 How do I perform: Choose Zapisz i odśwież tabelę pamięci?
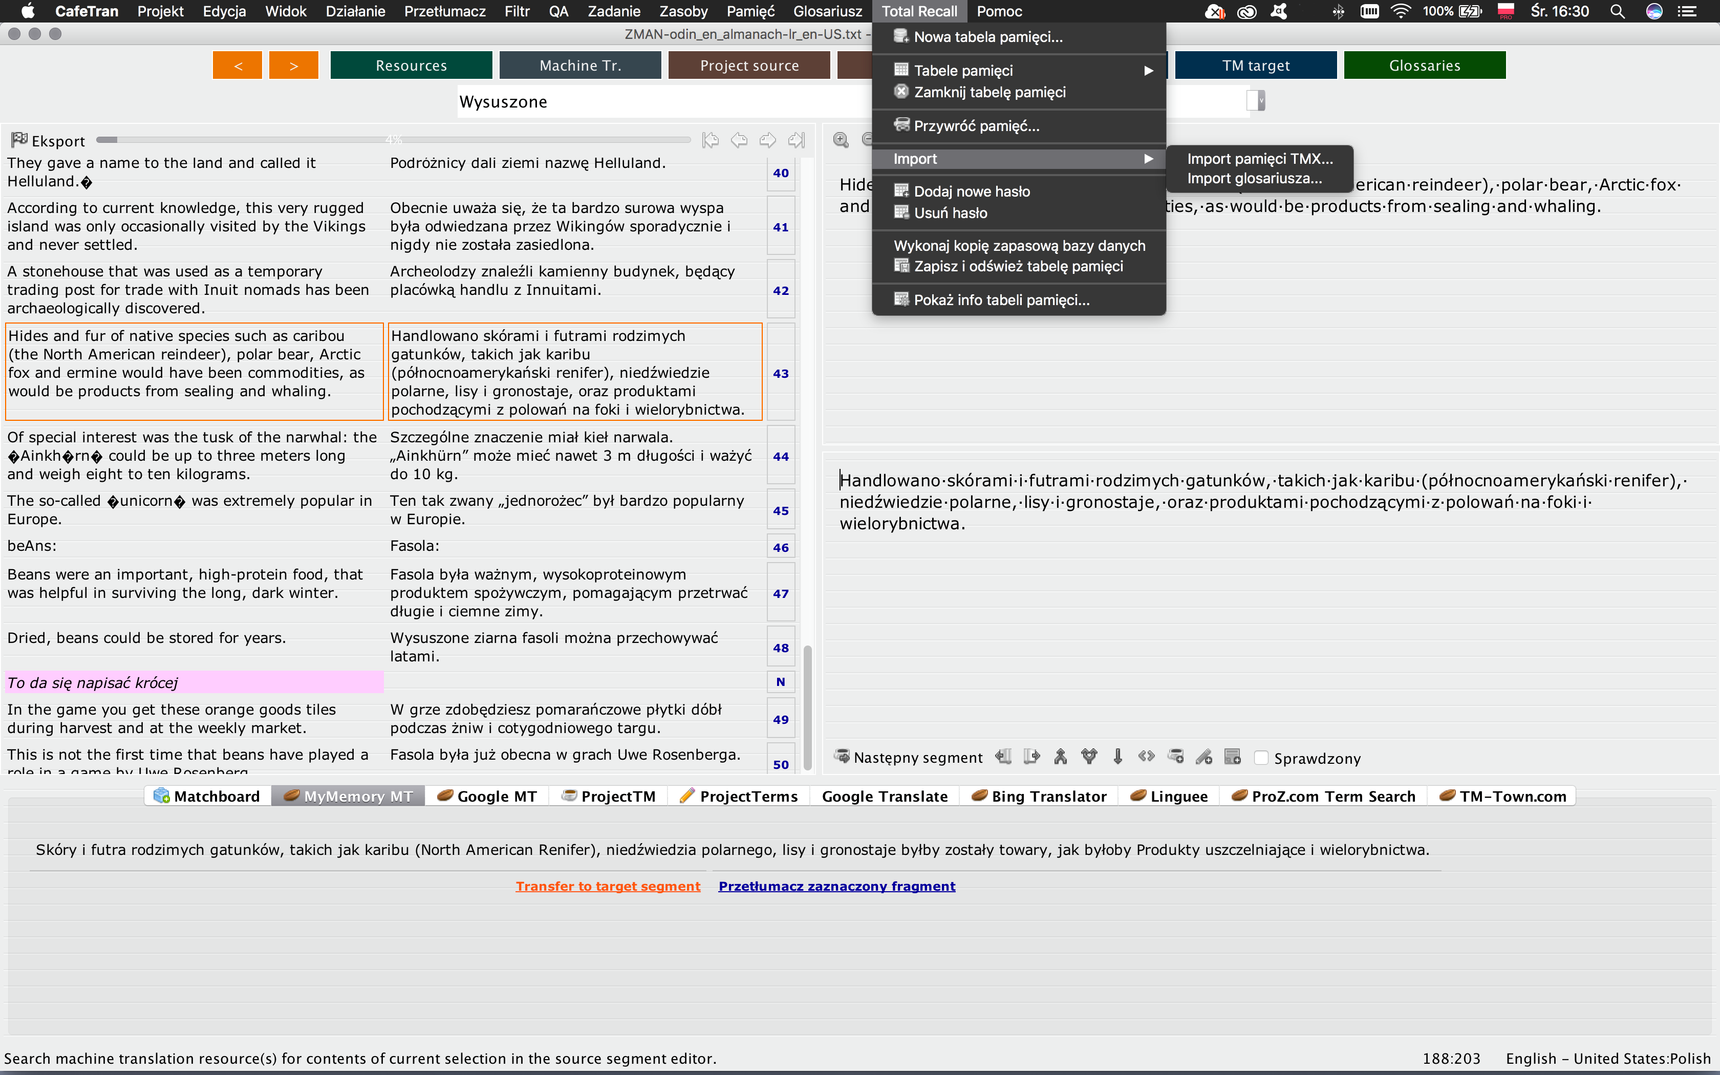[x=1019, y=266]
